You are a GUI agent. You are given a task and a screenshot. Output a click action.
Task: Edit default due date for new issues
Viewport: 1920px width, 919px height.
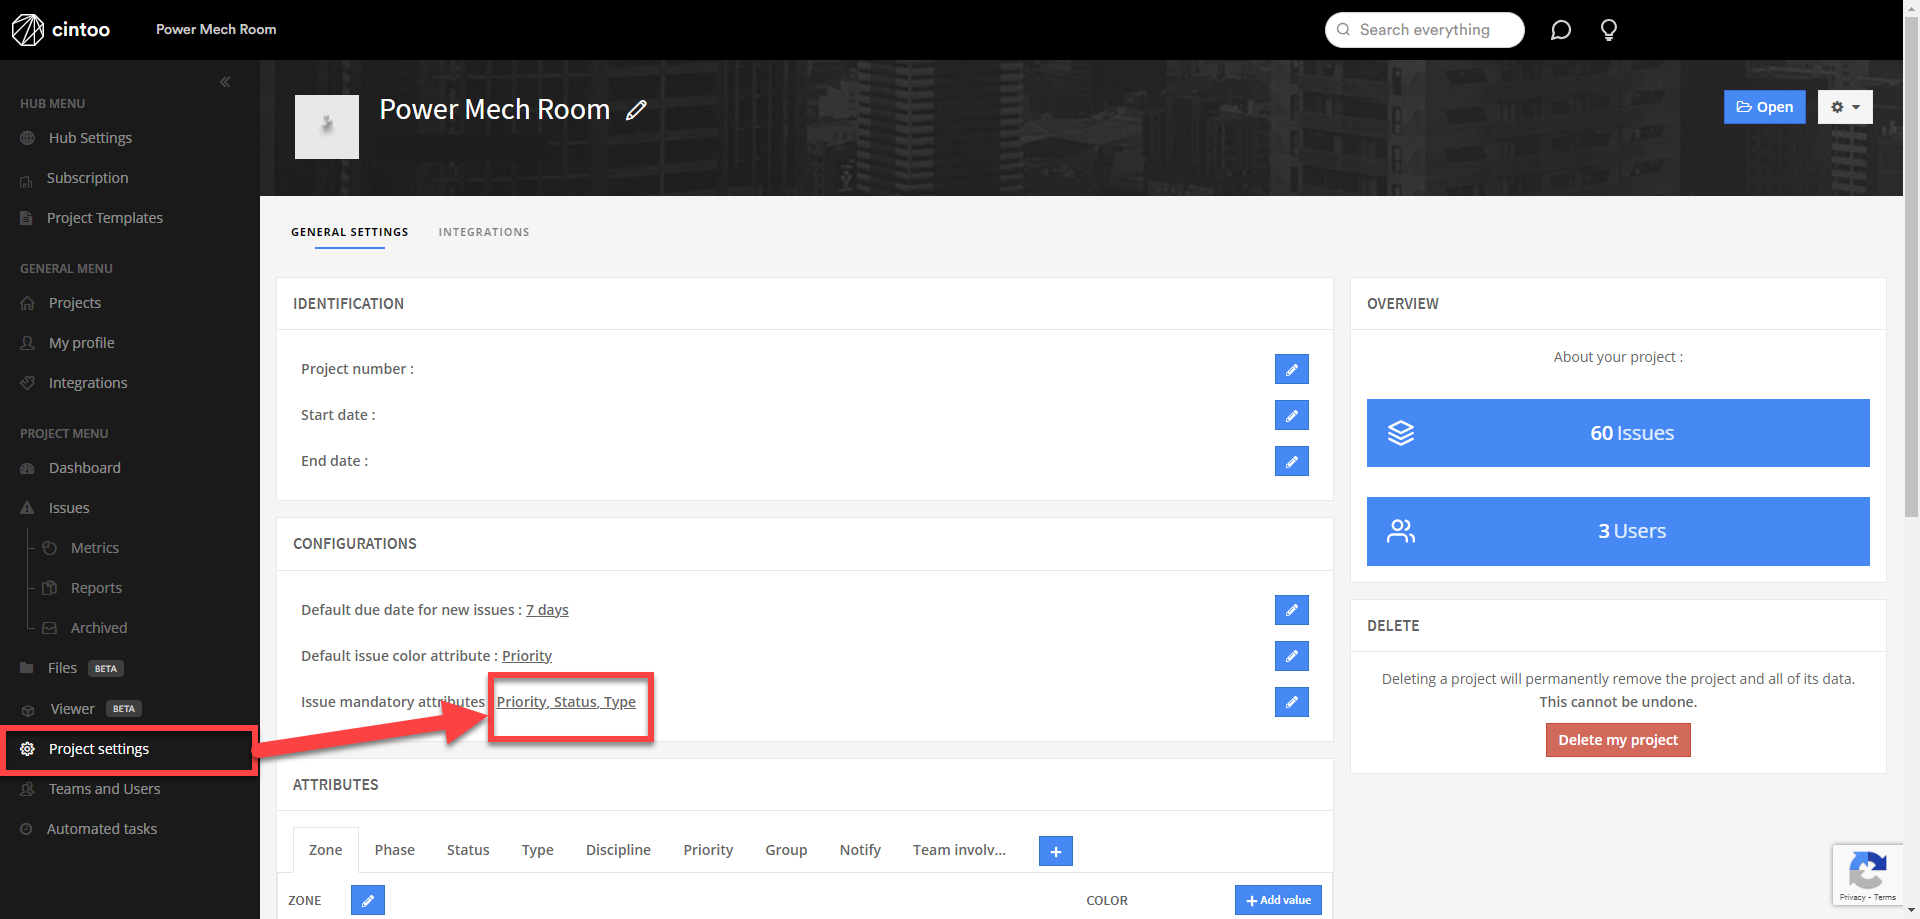tap(1291, 610)
